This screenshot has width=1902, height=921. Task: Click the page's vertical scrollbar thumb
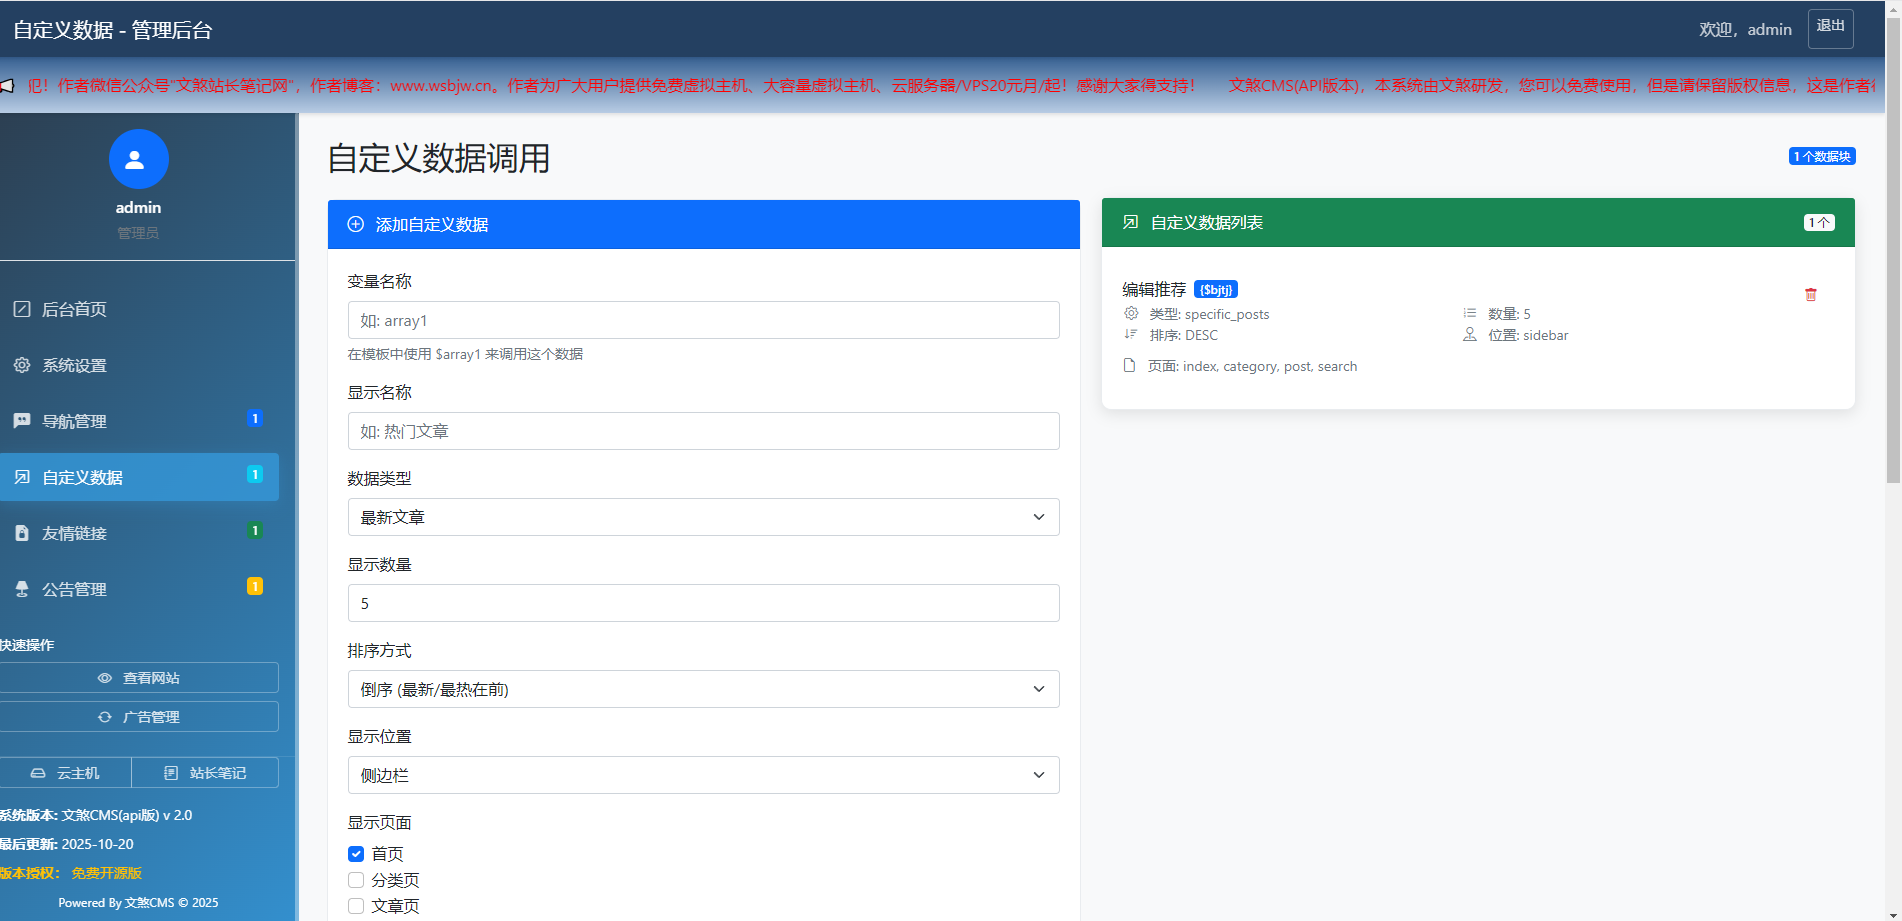pyautogui.click(x=1893, y=250)
